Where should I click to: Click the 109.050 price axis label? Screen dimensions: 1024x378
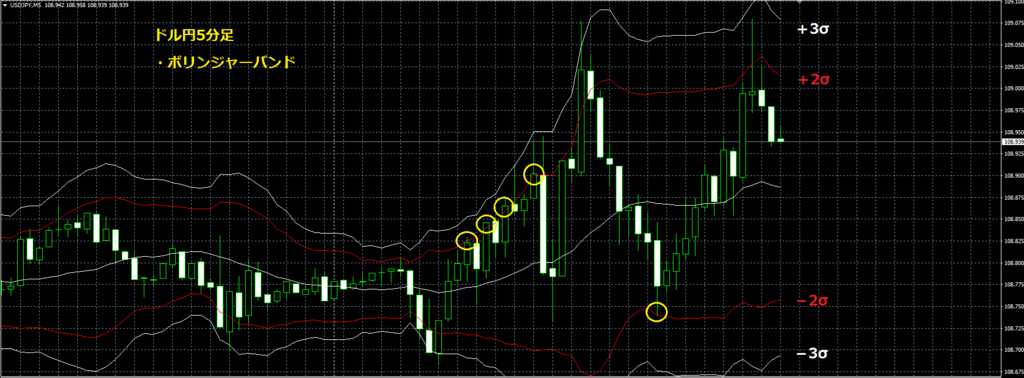tap(1014, 44)
